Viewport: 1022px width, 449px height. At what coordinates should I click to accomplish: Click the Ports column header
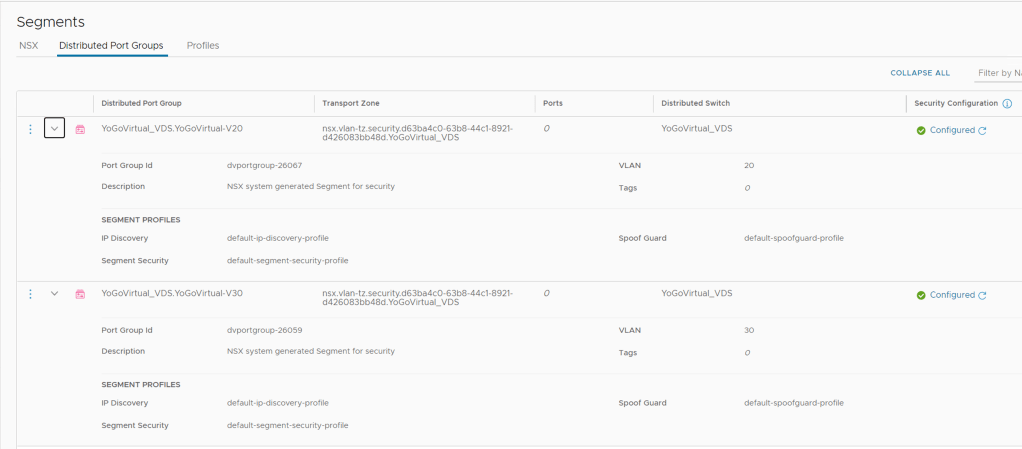coord(553,103)
